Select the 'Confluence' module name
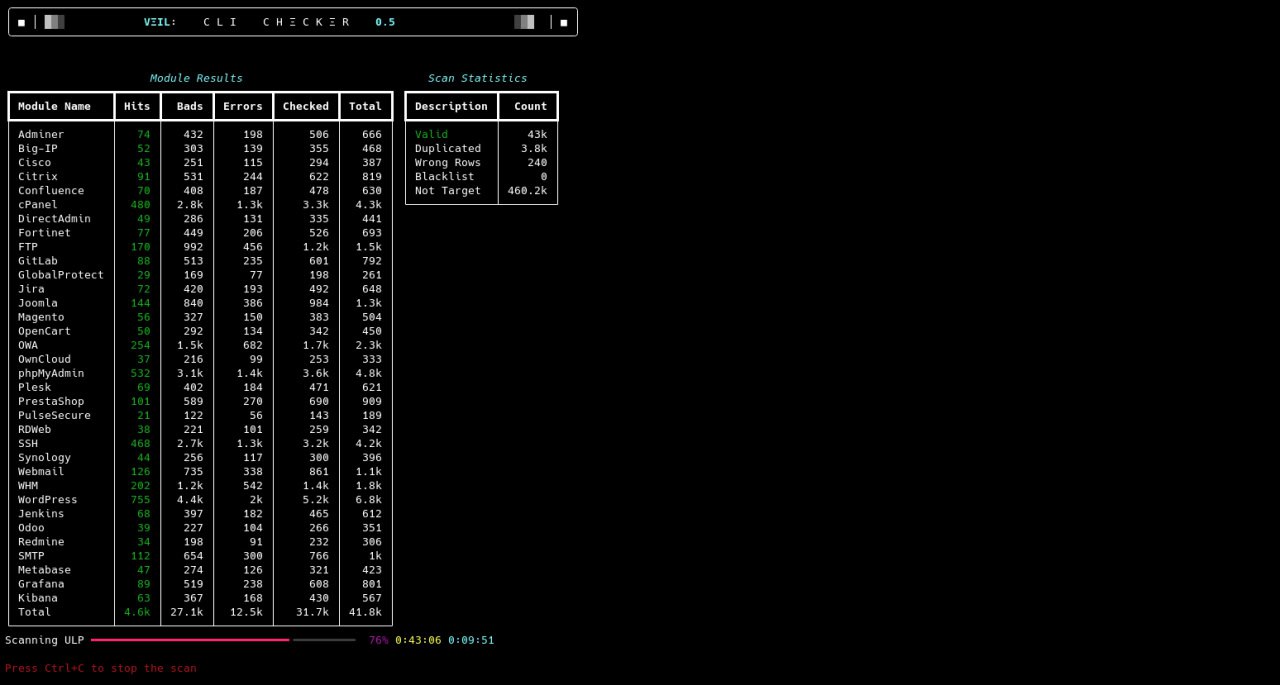 tap(51, 190)
